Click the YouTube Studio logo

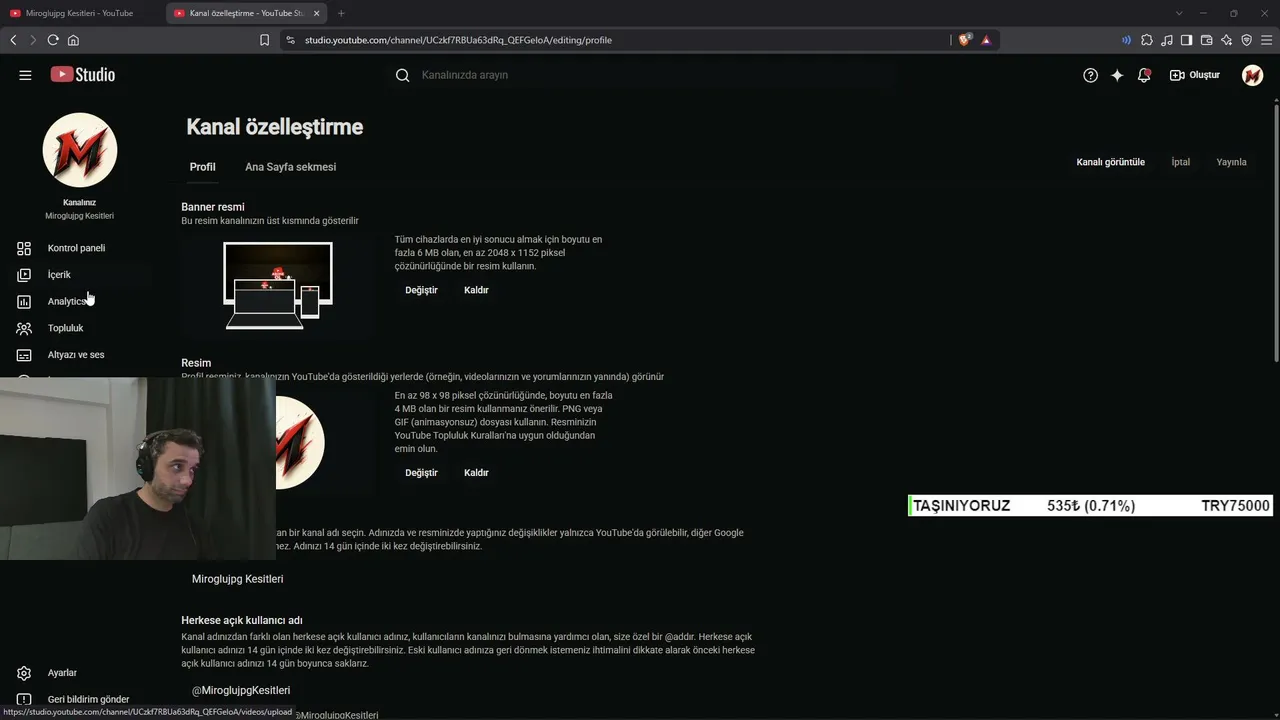(83, 75)
